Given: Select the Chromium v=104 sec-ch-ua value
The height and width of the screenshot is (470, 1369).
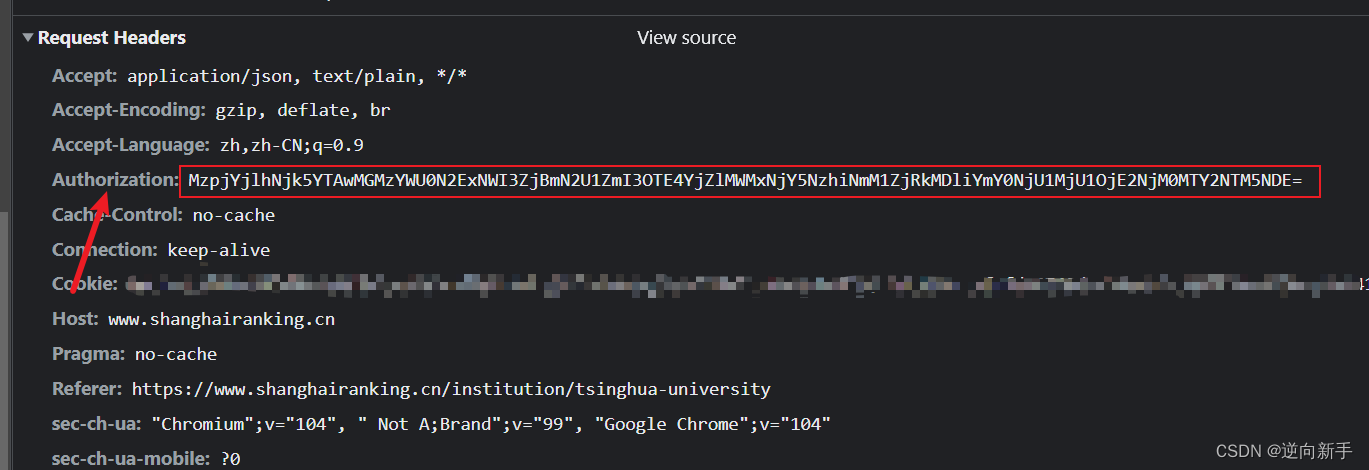Looking at the screenshot, I should pos(491,425).
